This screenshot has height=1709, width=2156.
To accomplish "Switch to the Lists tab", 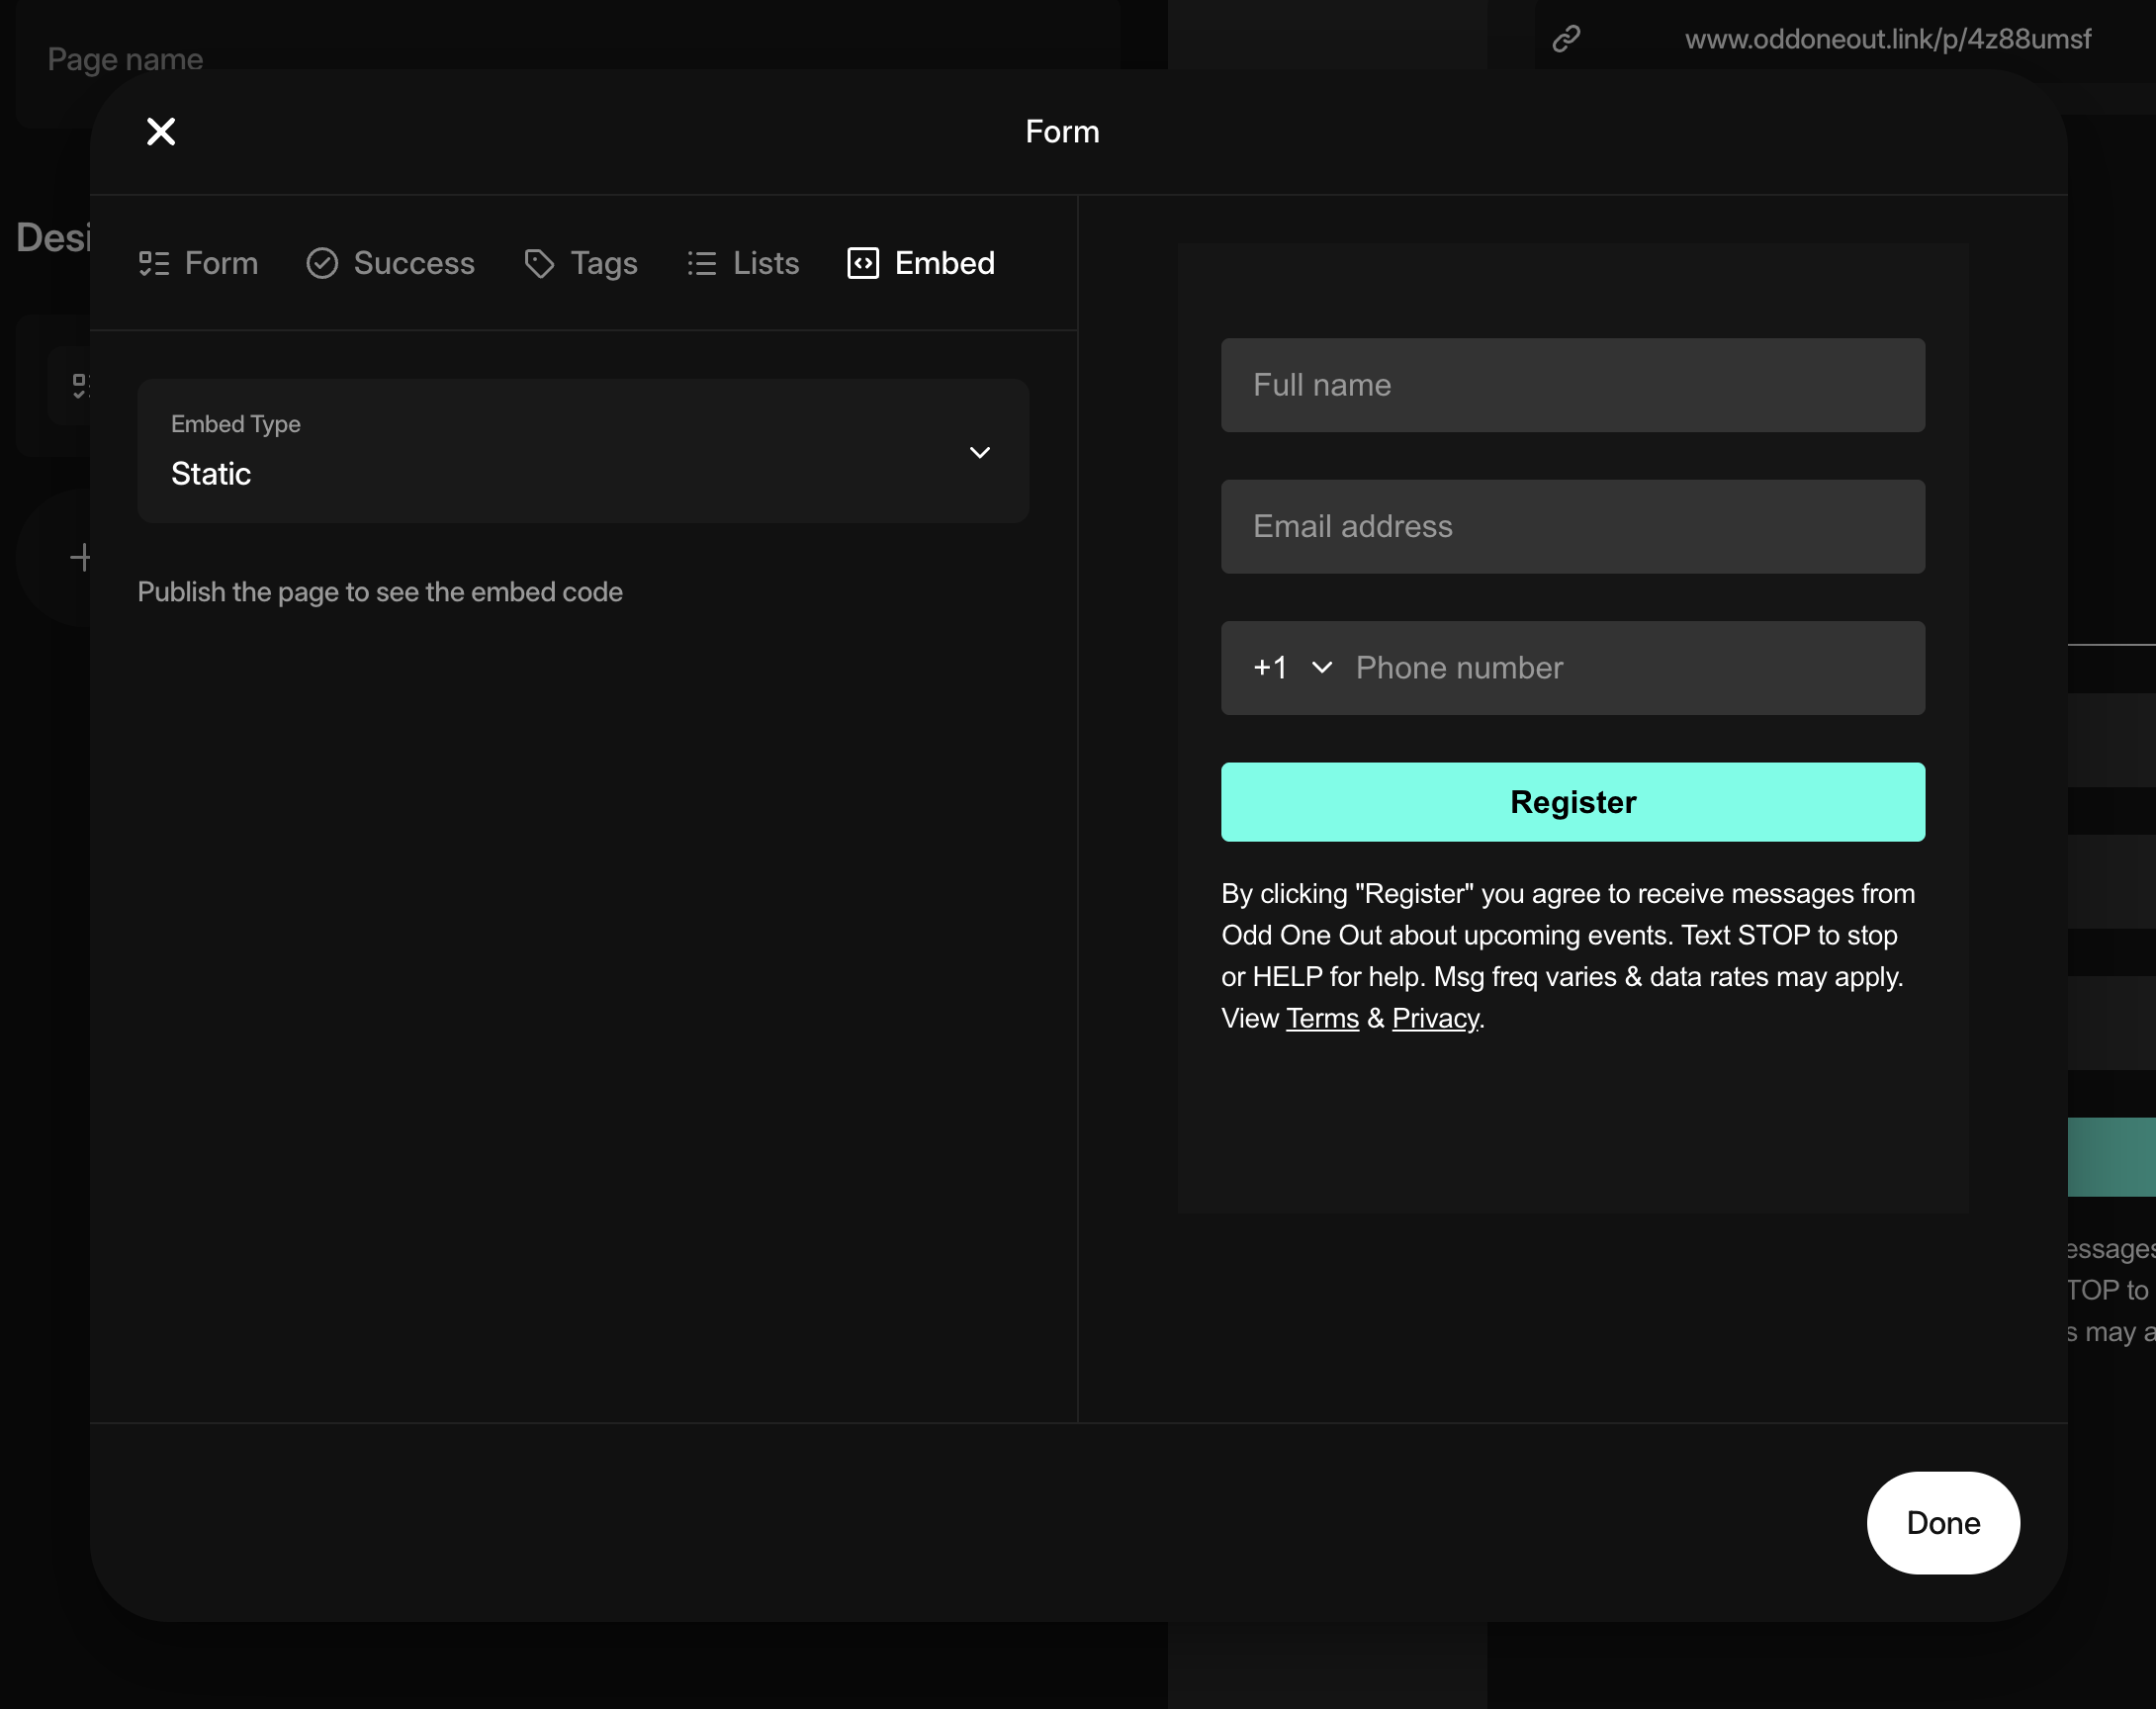I will [765, 263].
